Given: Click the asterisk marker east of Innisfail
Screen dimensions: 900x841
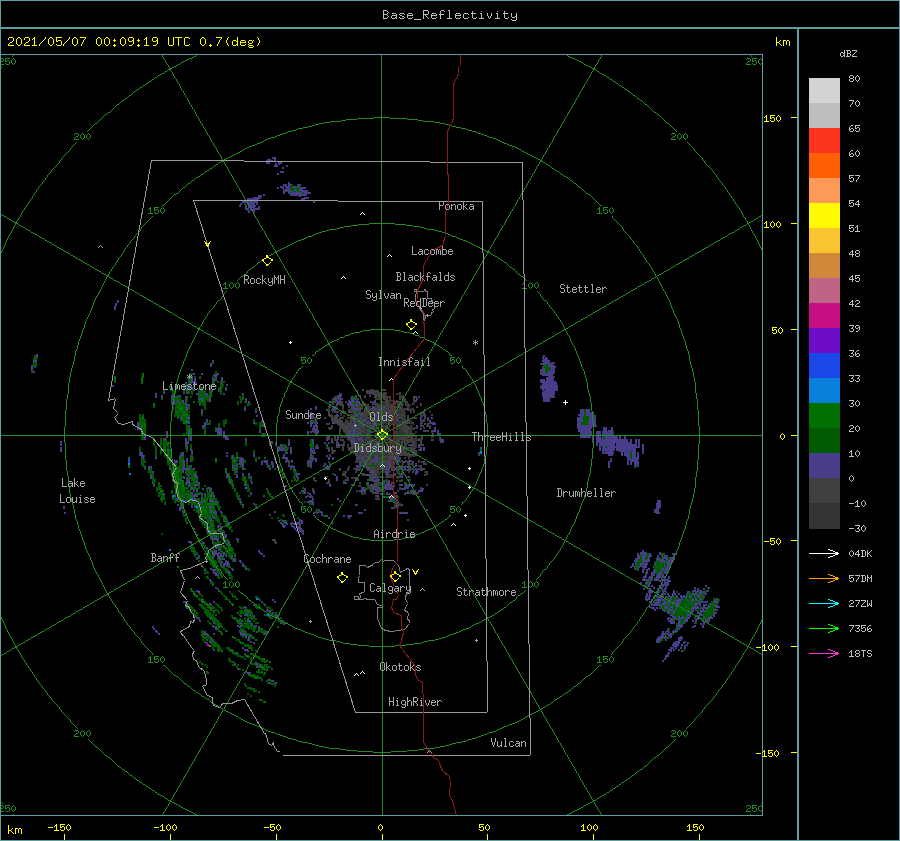Looking at the screenshot, I should pos(475,343).
